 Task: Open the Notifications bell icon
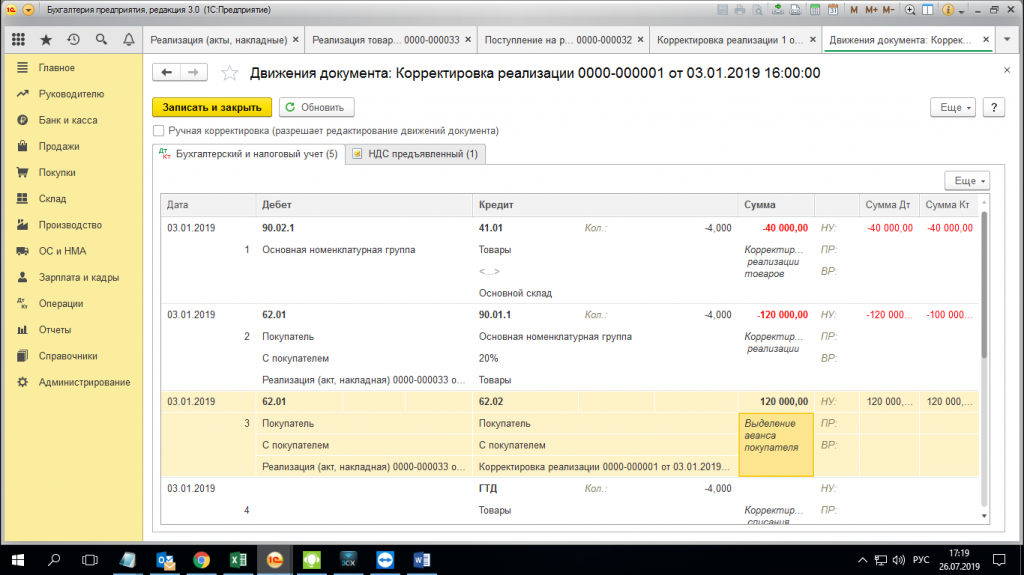128,41
